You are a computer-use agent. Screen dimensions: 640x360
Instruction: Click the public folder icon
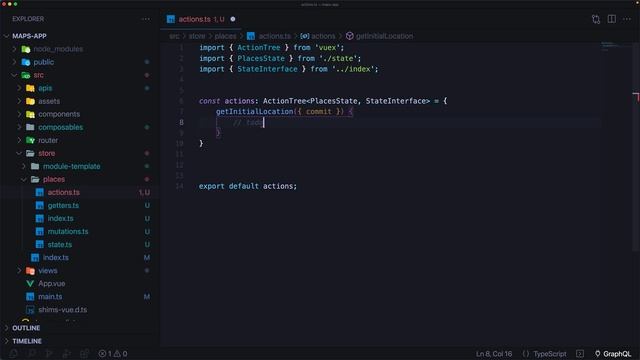pos(26,62)
